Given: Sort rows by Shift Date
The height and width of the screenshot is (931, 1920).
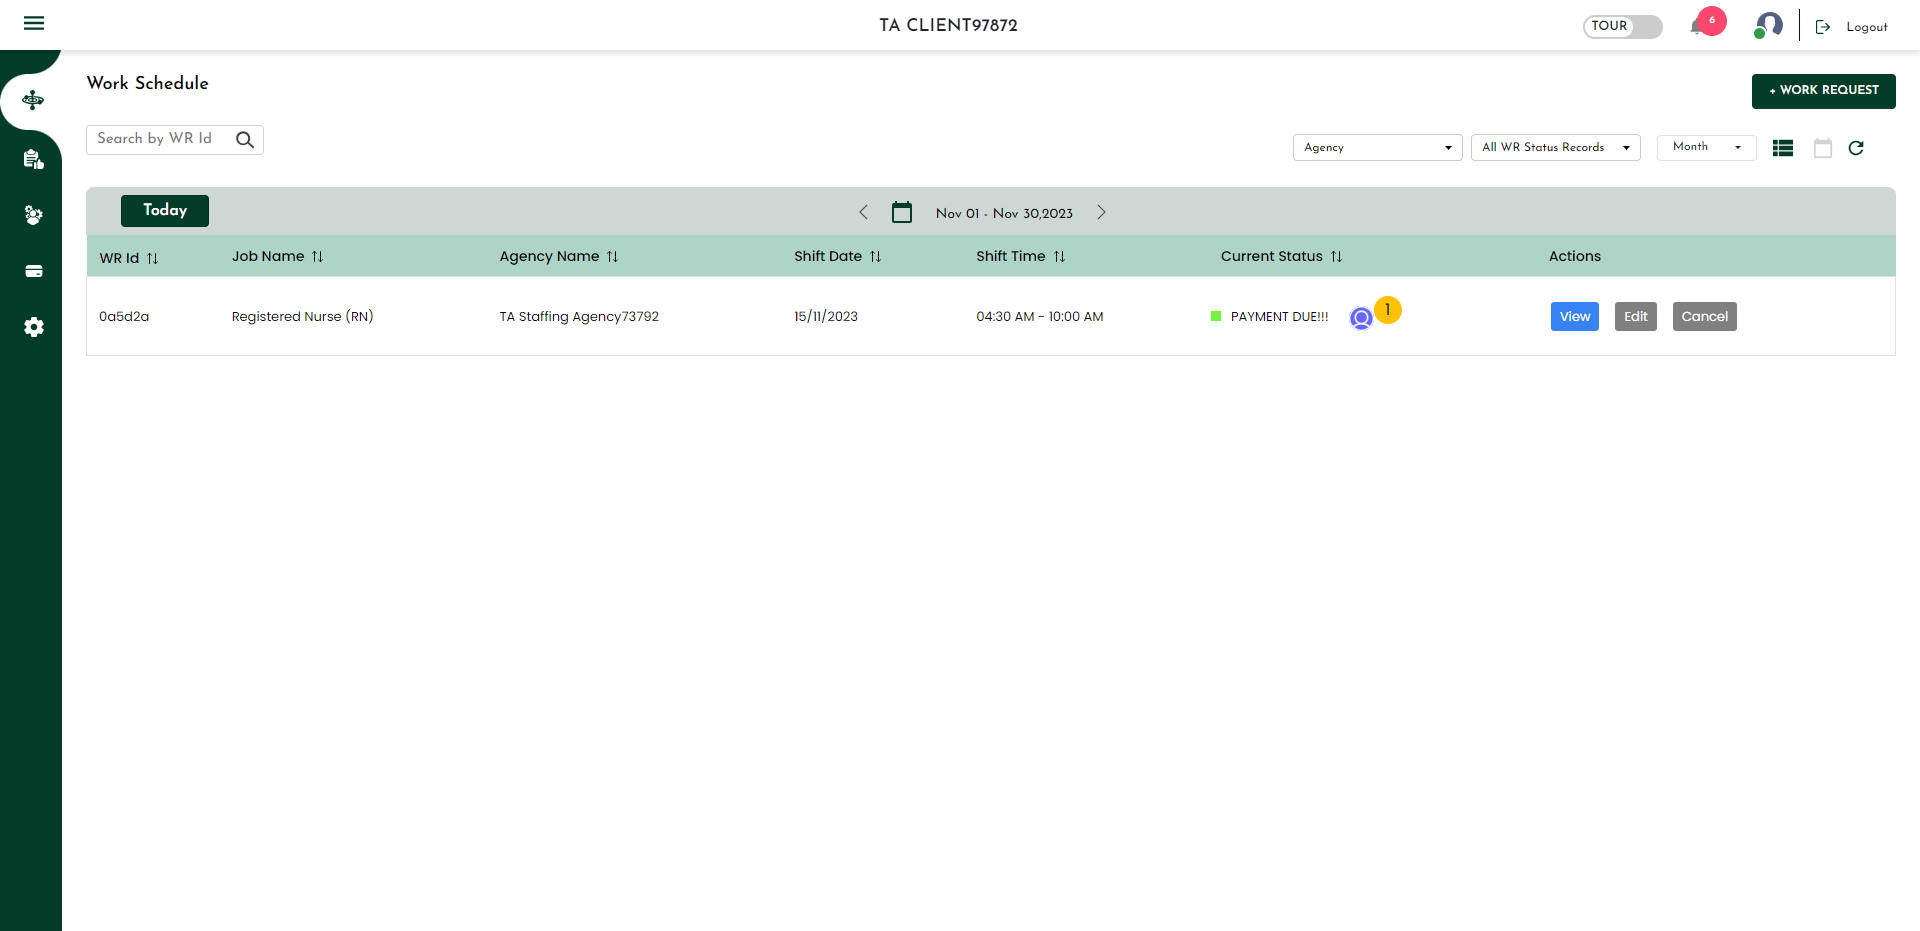Looking at the screenshot, I should (x=877, y=256).
